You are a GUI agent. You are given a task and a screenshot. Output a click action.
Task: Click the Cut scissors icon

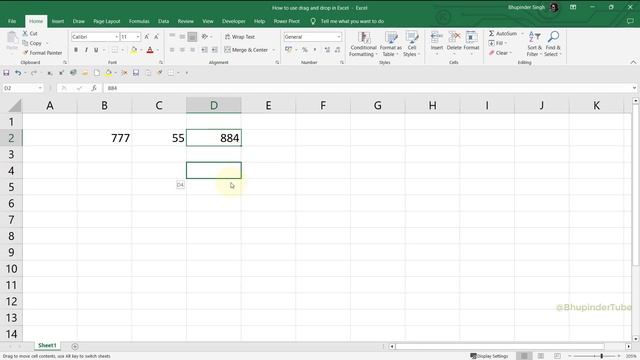[25, 33]
